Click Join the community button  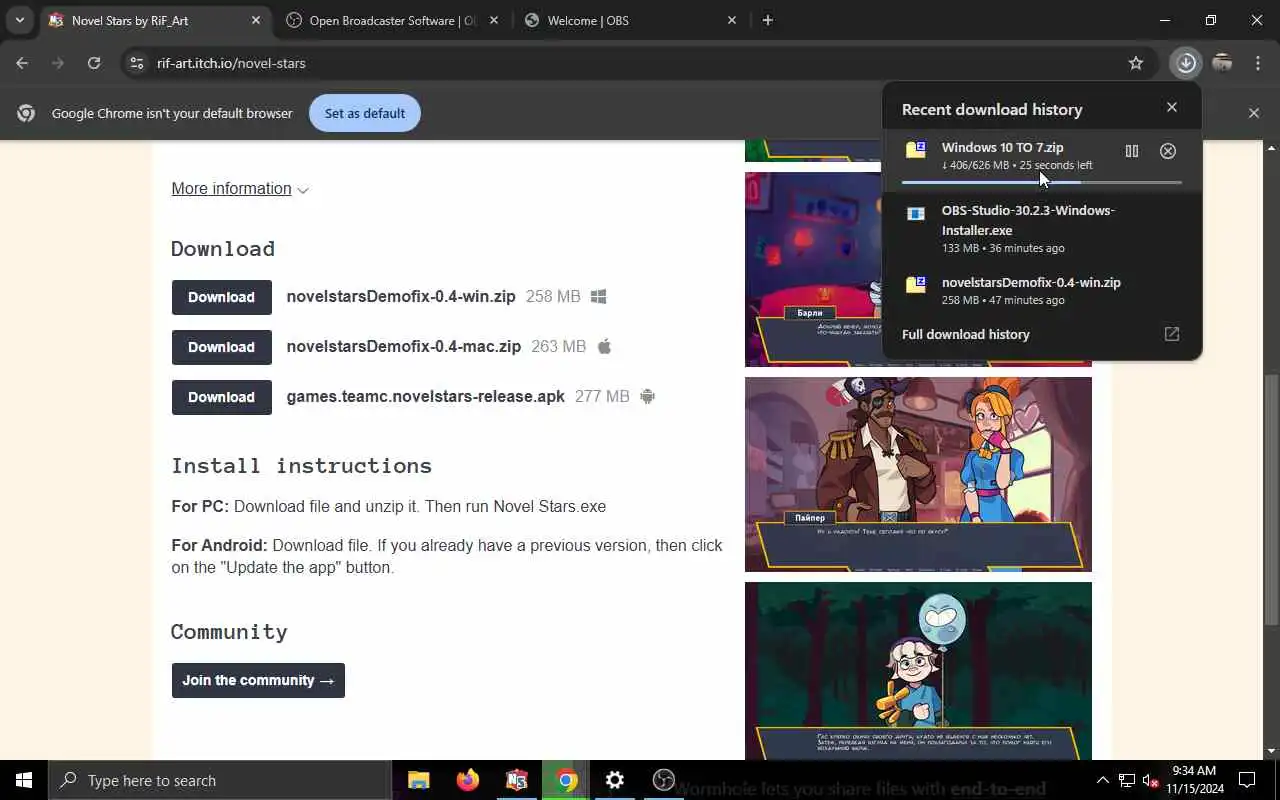pyautogui.click(x=258, y=680)
